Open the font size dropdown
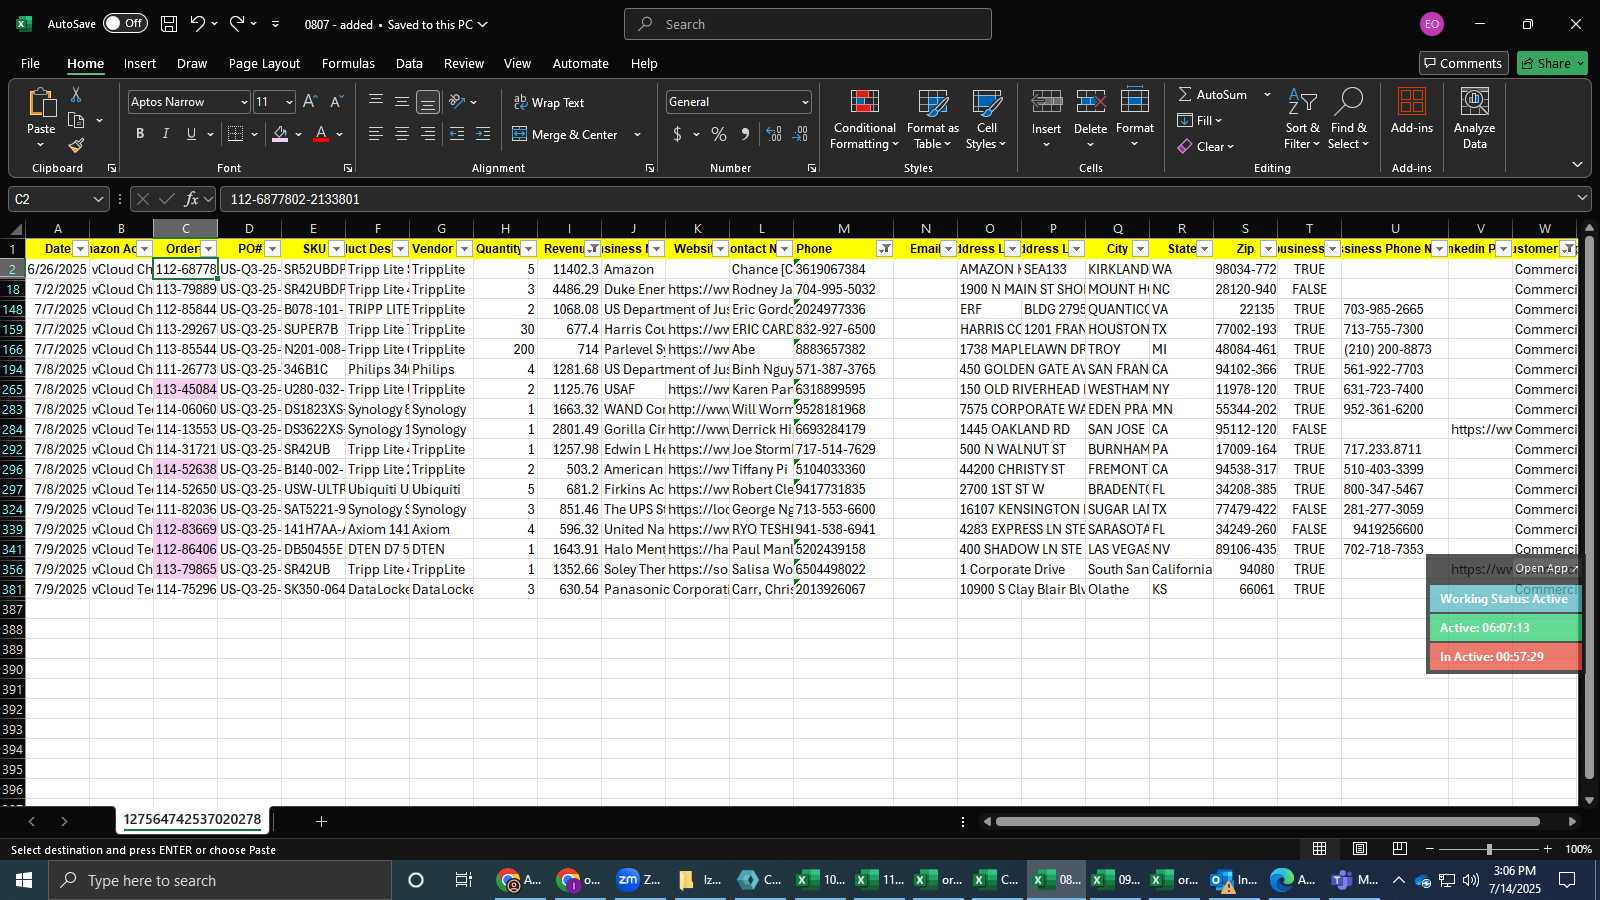Image resolution: width=1600 pixels, height=900 pixels. (289, 102)
